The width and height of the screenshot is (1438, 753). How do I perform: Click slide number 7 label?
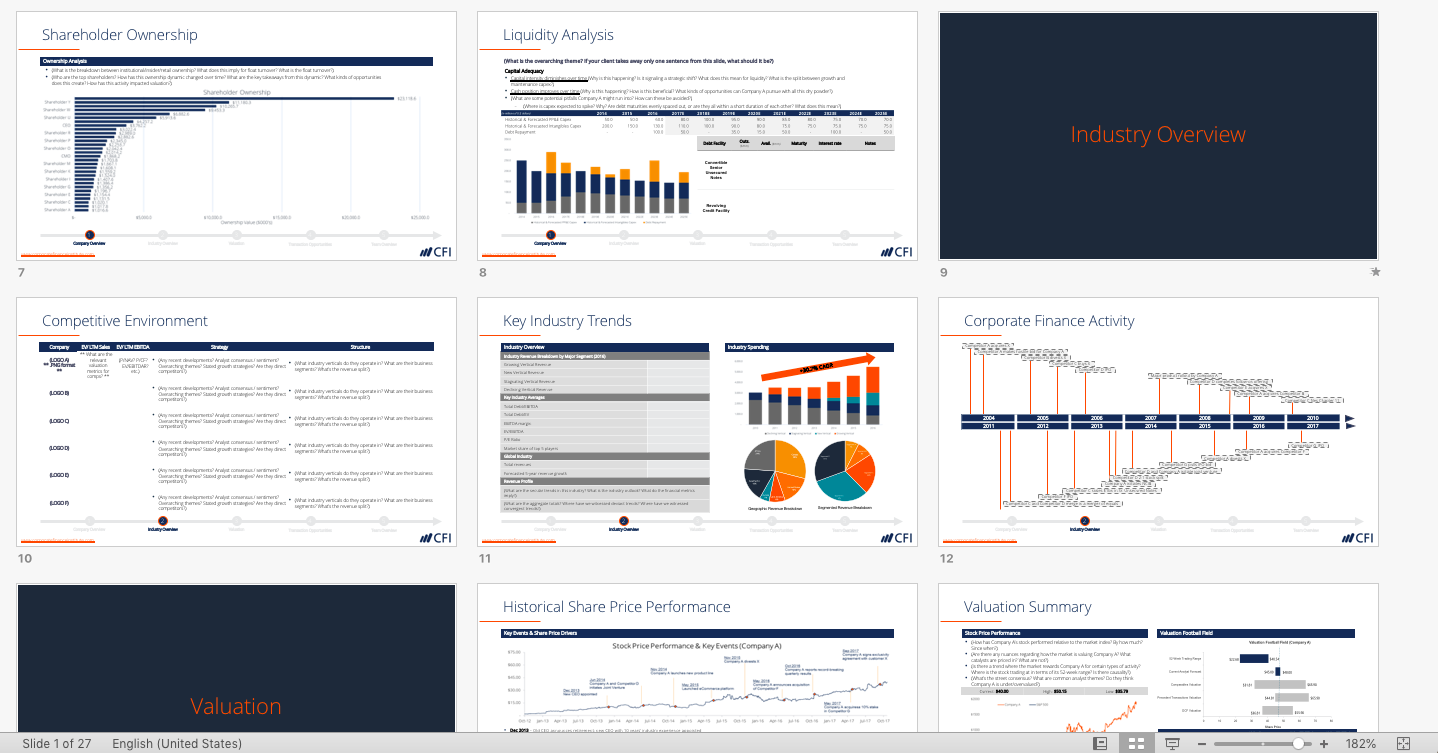coord(21,272)
